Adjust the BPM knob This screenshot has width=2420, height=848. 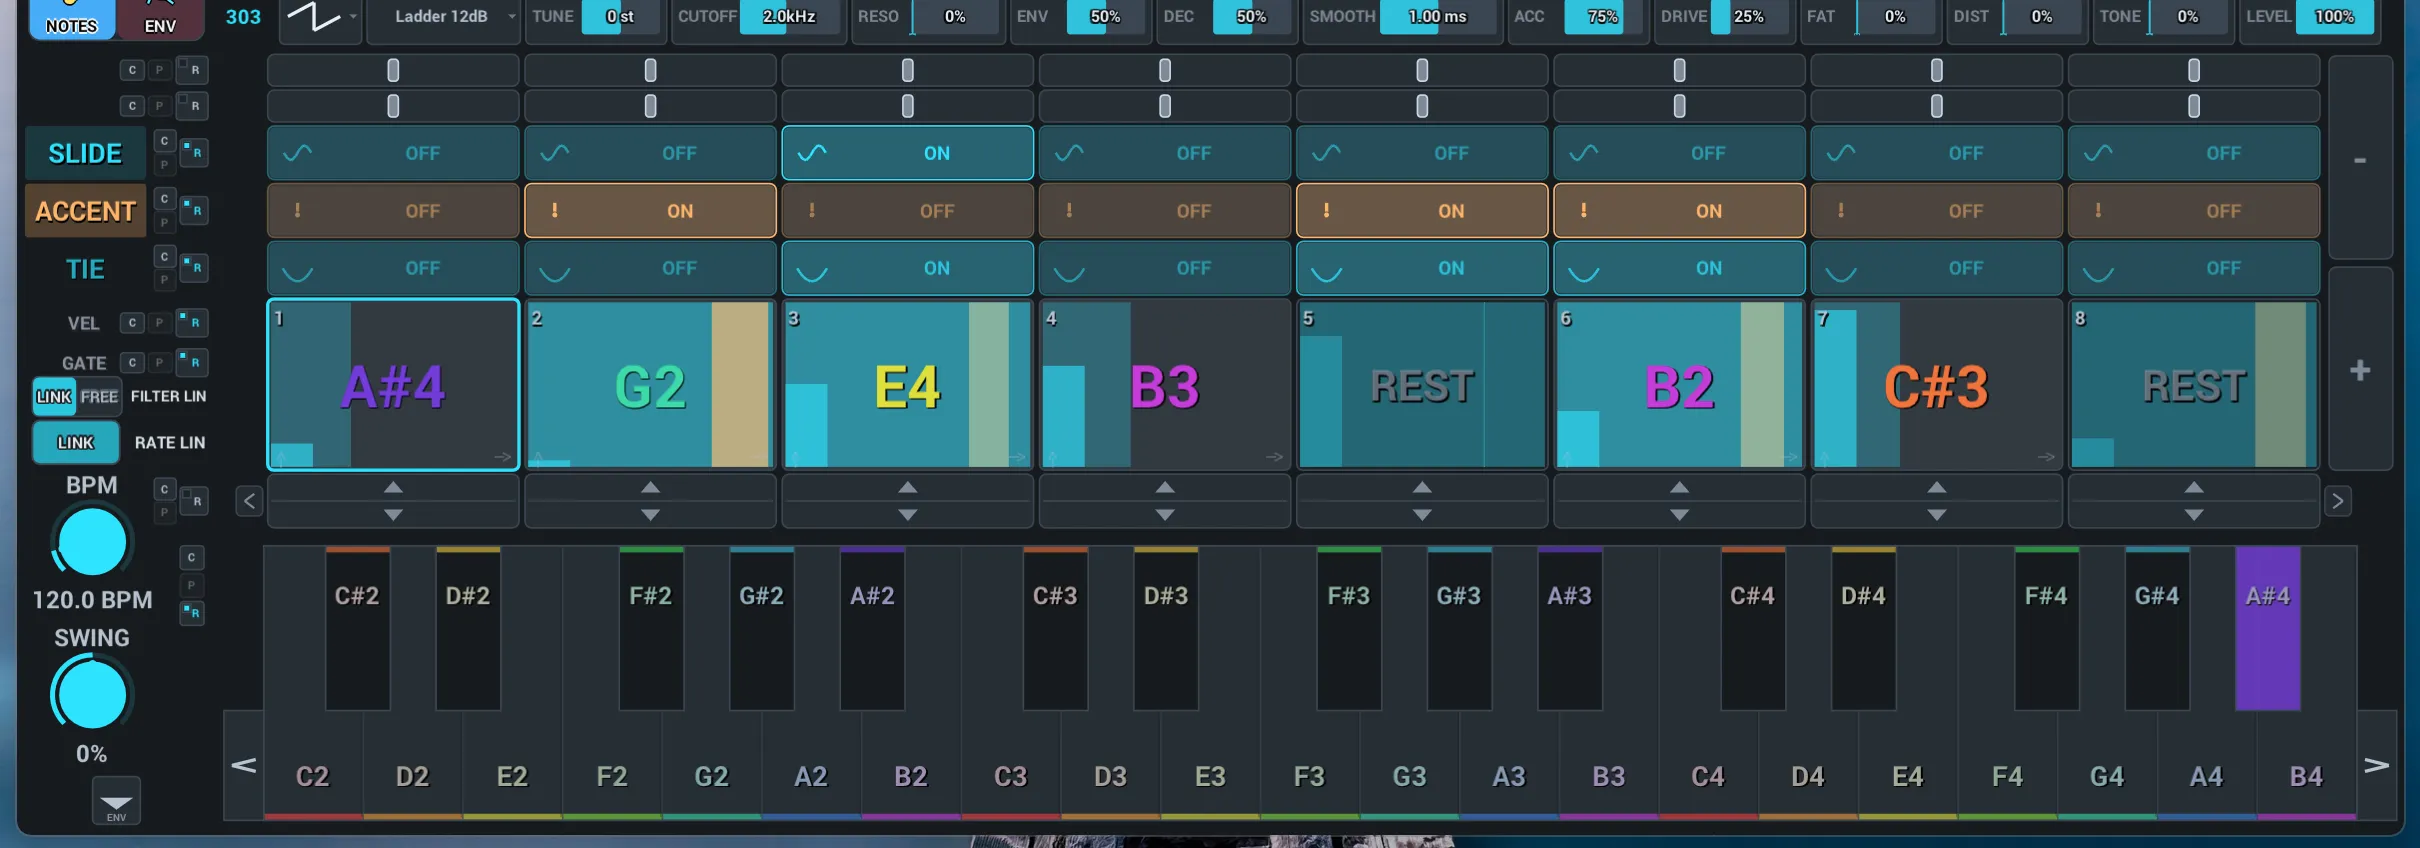[91, 542]
